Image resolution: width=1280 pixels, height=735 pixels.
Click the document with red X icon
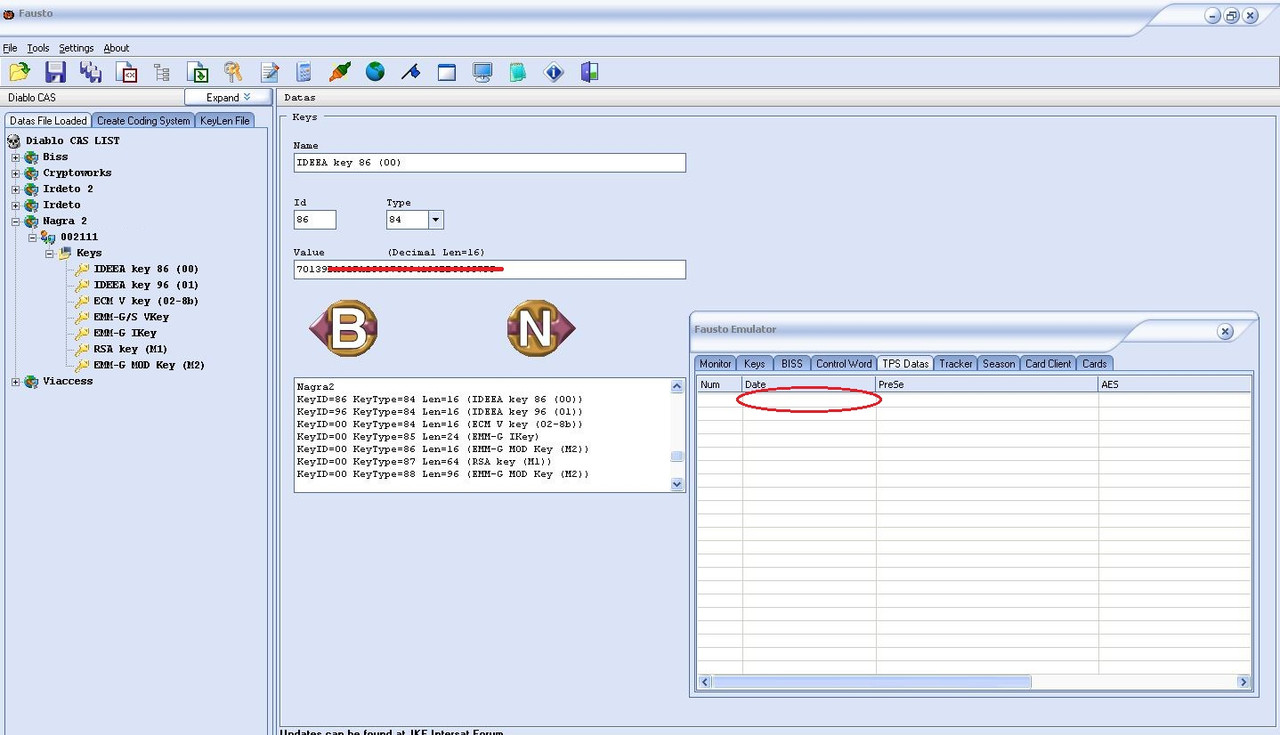tap(127, 72)
